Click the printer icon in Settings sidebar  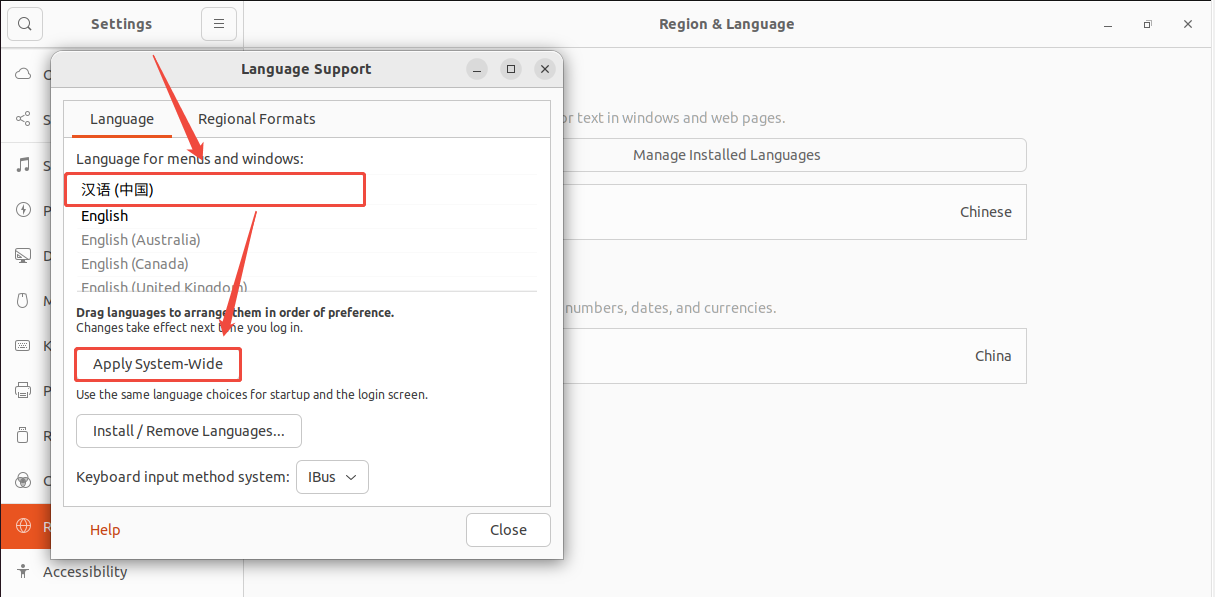(23, 390)
